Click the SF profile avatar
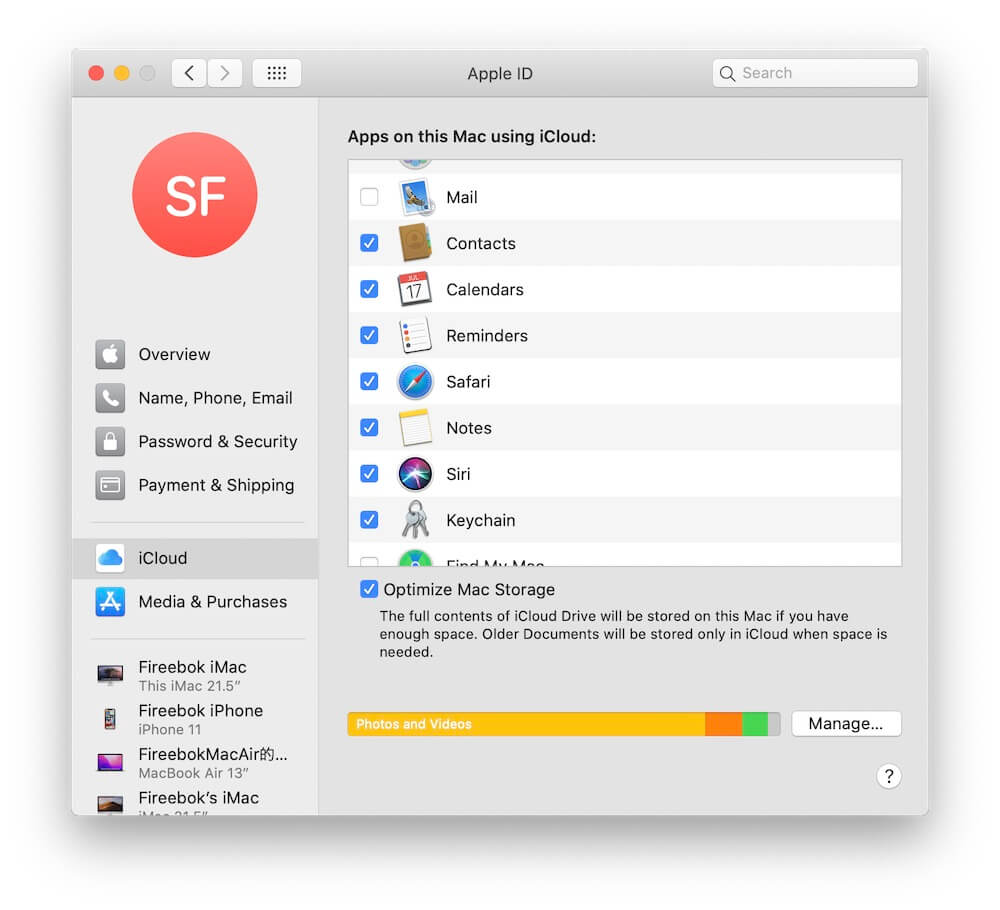1000x910 pixels. 195,194
